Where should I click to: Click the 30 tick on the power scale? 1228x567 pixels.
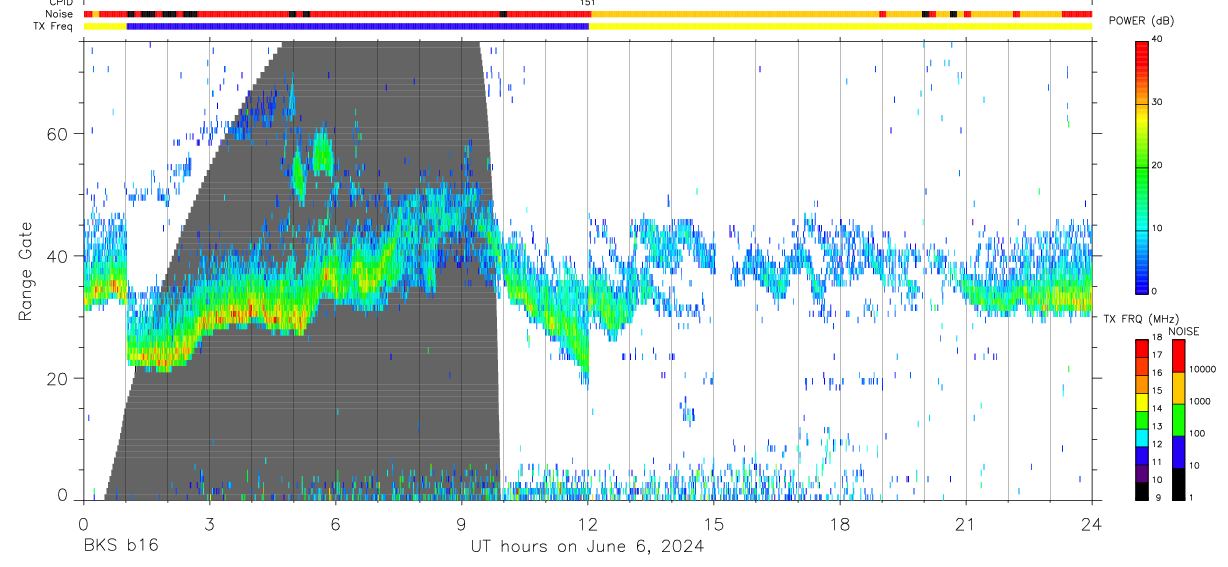pyautogui.click(x=1158, y=102)
